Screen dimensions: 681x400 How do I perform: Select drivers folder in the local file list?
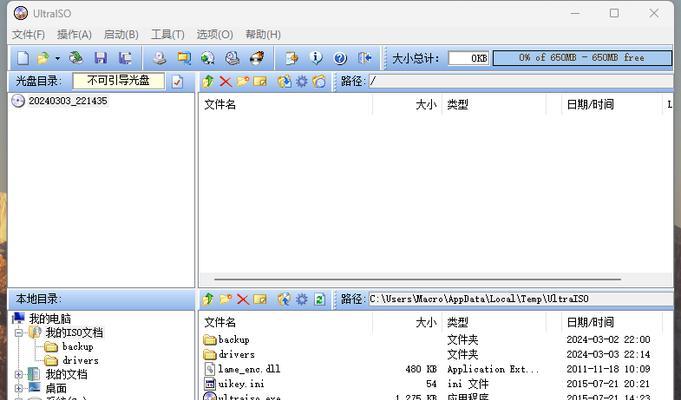tap(236, 354)
